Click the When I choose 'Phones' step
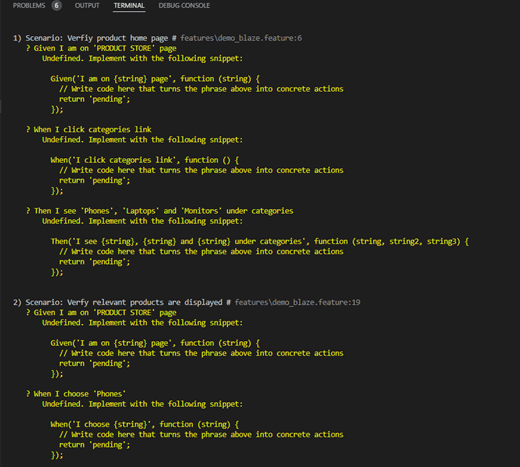The image size is (520, 467). point(76,394)
